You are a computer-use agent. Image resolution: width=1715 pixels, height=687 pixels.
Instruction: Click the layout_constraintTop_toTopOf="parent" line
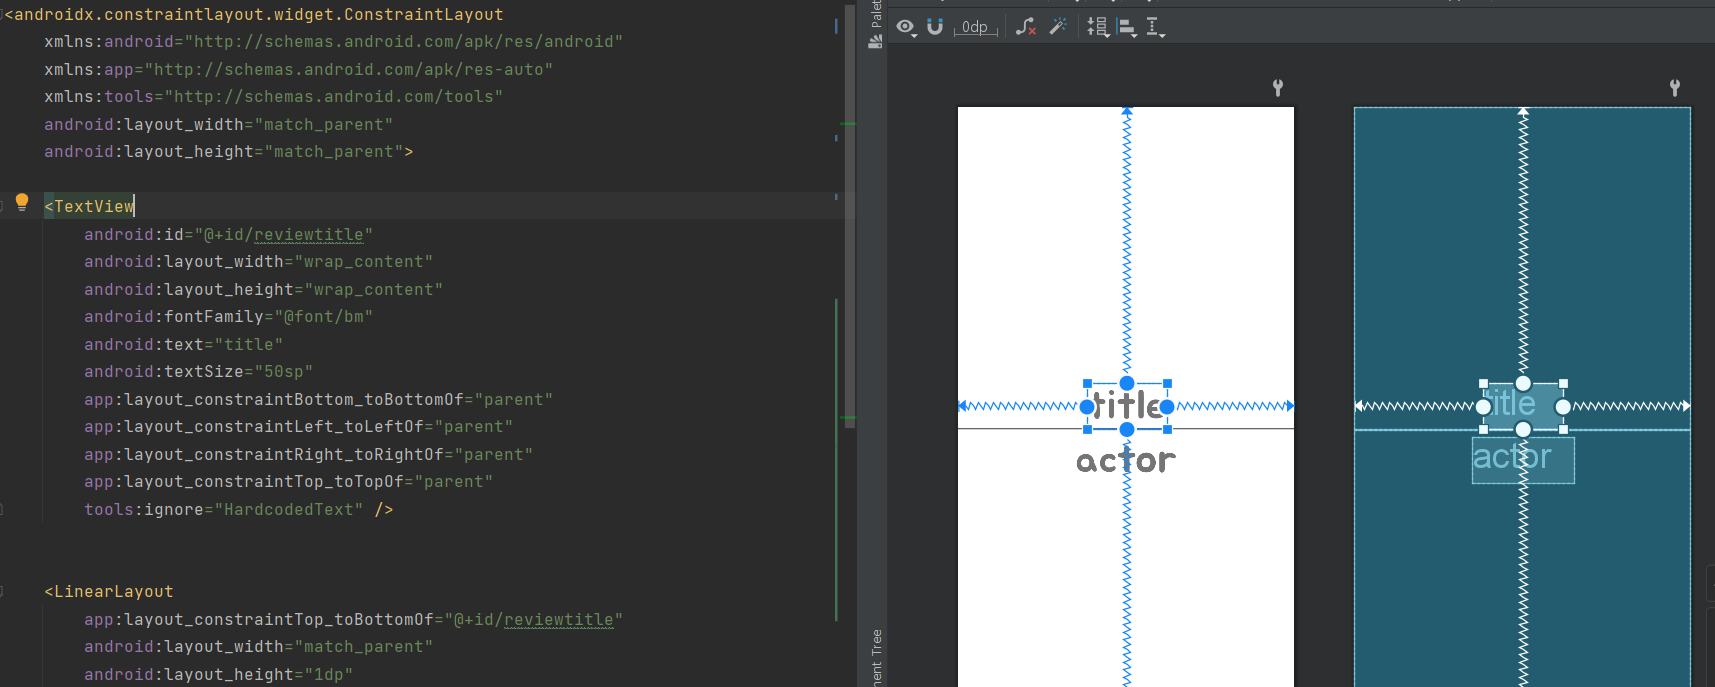coord(288,481)
